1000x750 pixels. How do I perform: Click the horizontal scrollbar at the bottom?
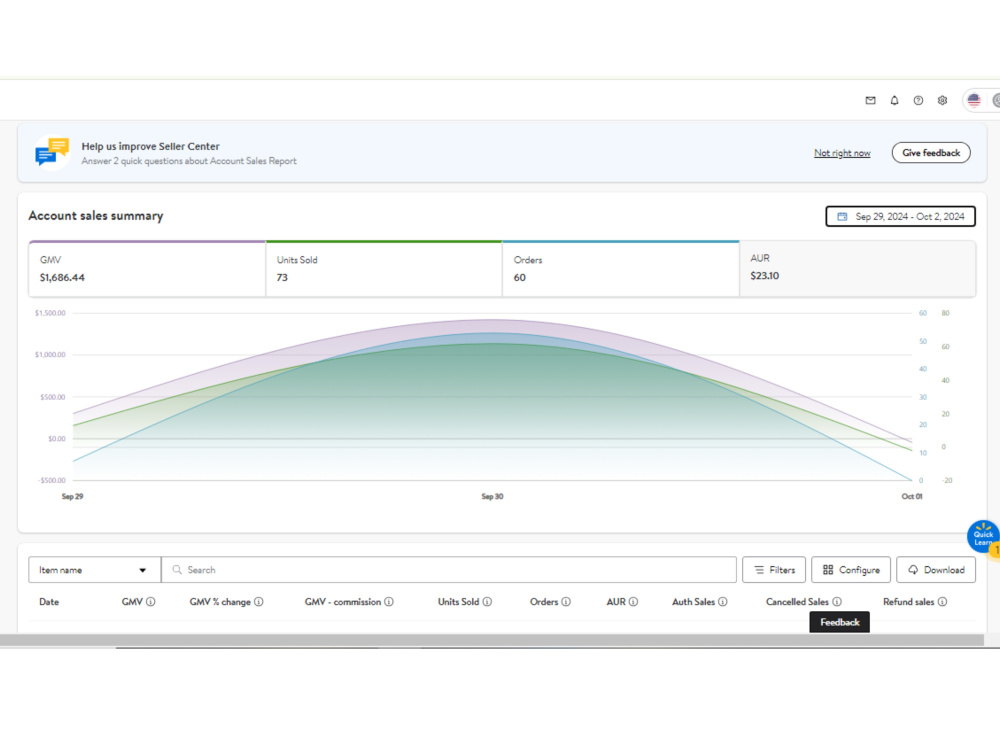[x=491, y=640]
